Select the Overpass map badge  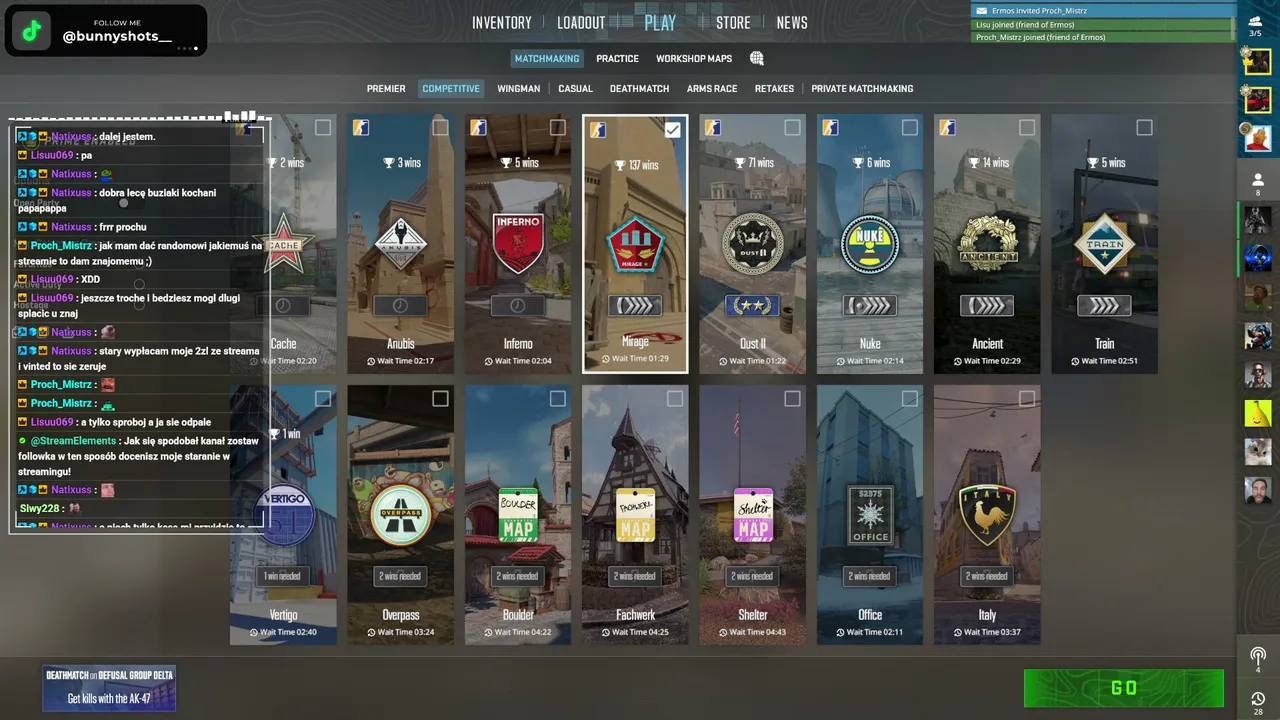click(x=400, y=515)
